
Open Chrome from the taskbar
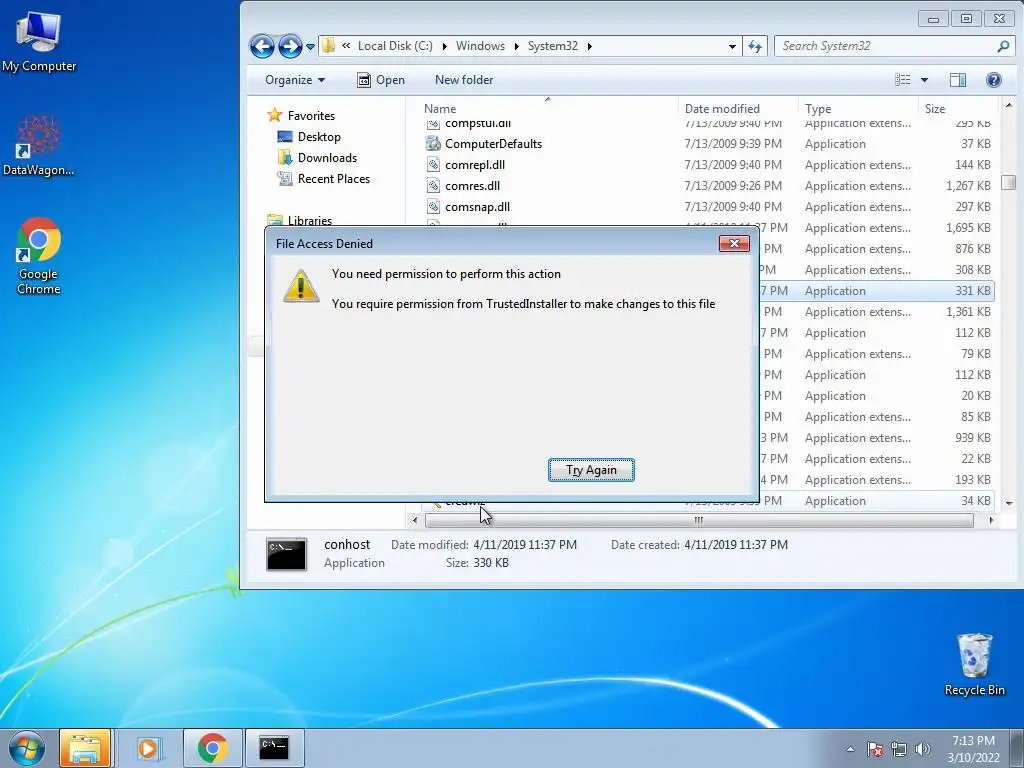point(212,748)
